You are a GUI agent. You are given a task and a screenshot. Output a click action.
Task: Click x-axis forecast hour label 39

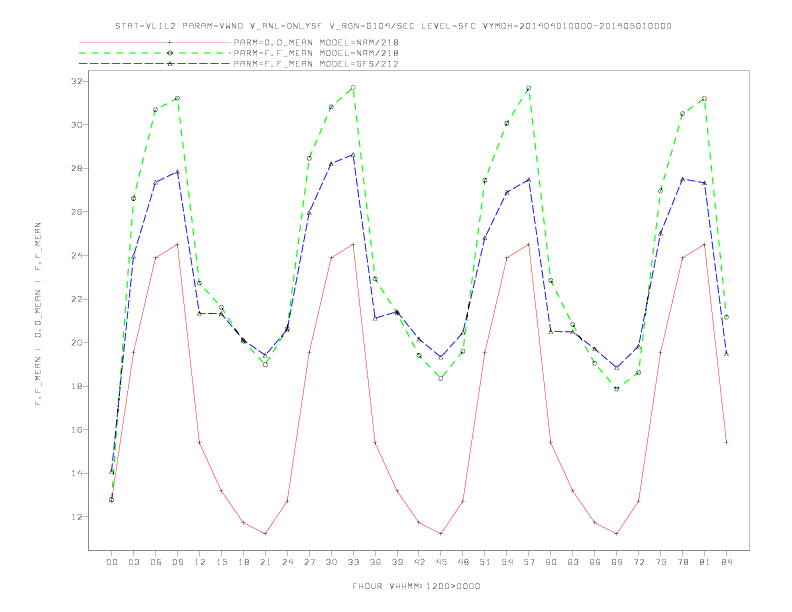397,562
